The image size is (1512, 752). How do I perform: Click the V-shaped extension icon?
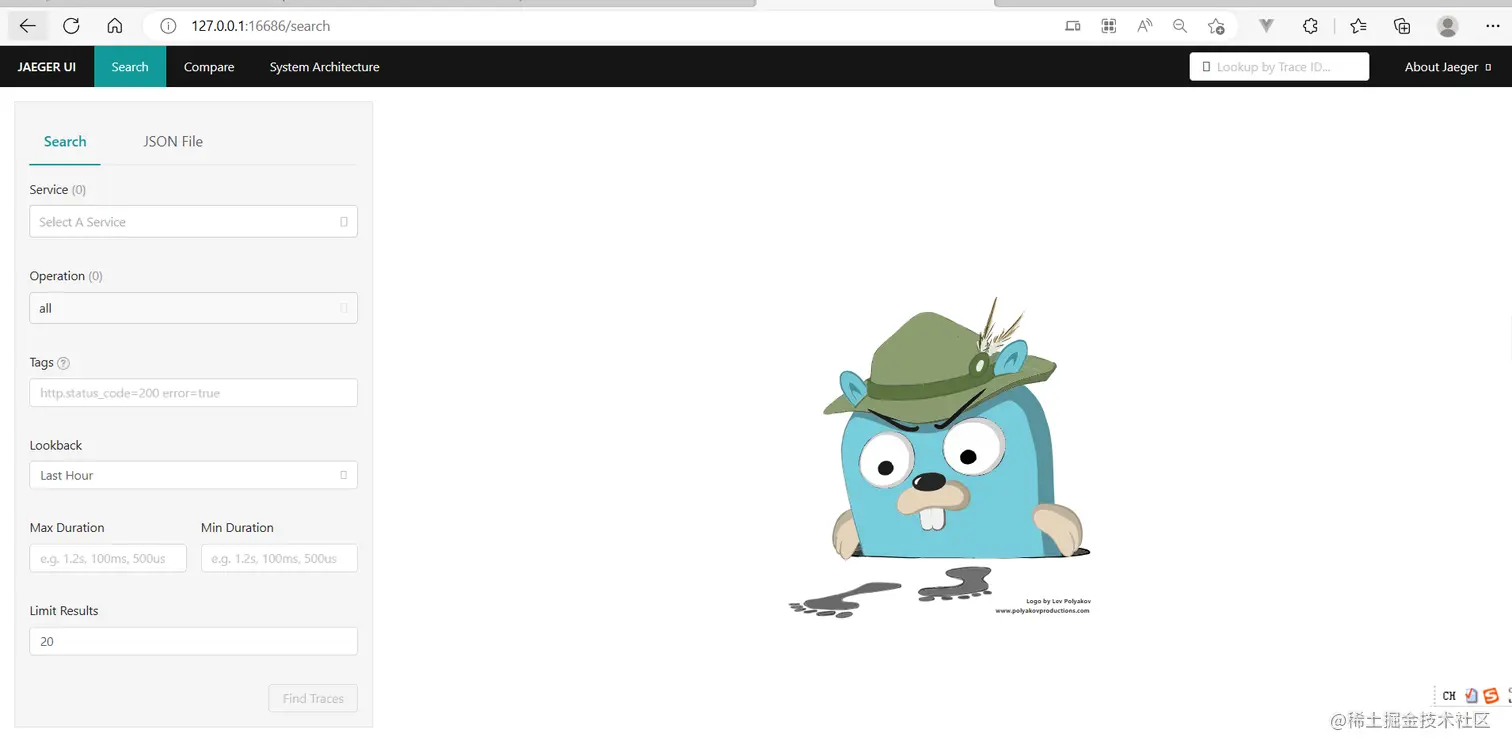(x=1266, y=26)
